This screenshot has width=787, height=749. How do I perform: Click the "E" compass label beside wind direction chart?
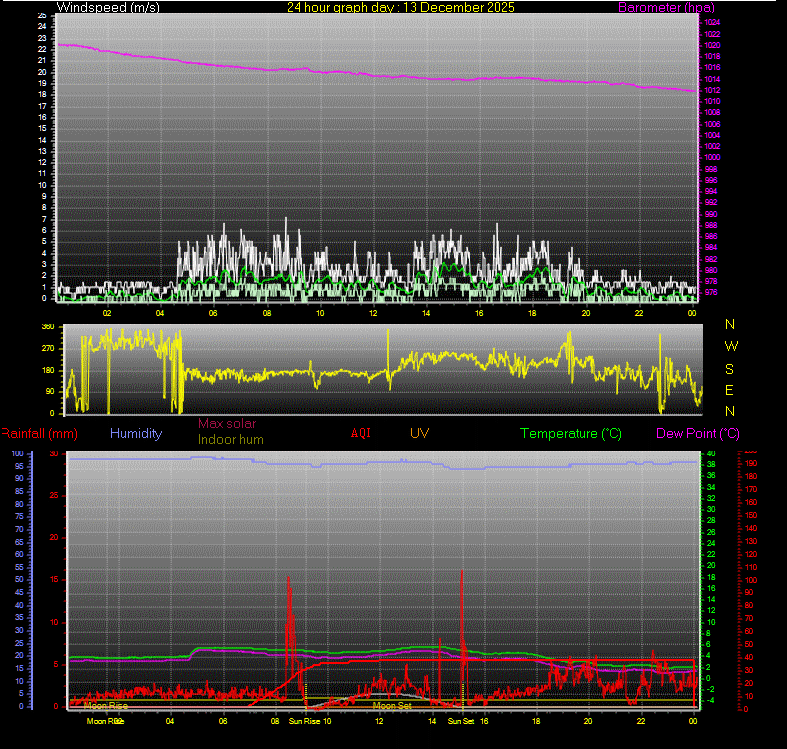coord(729,391)
